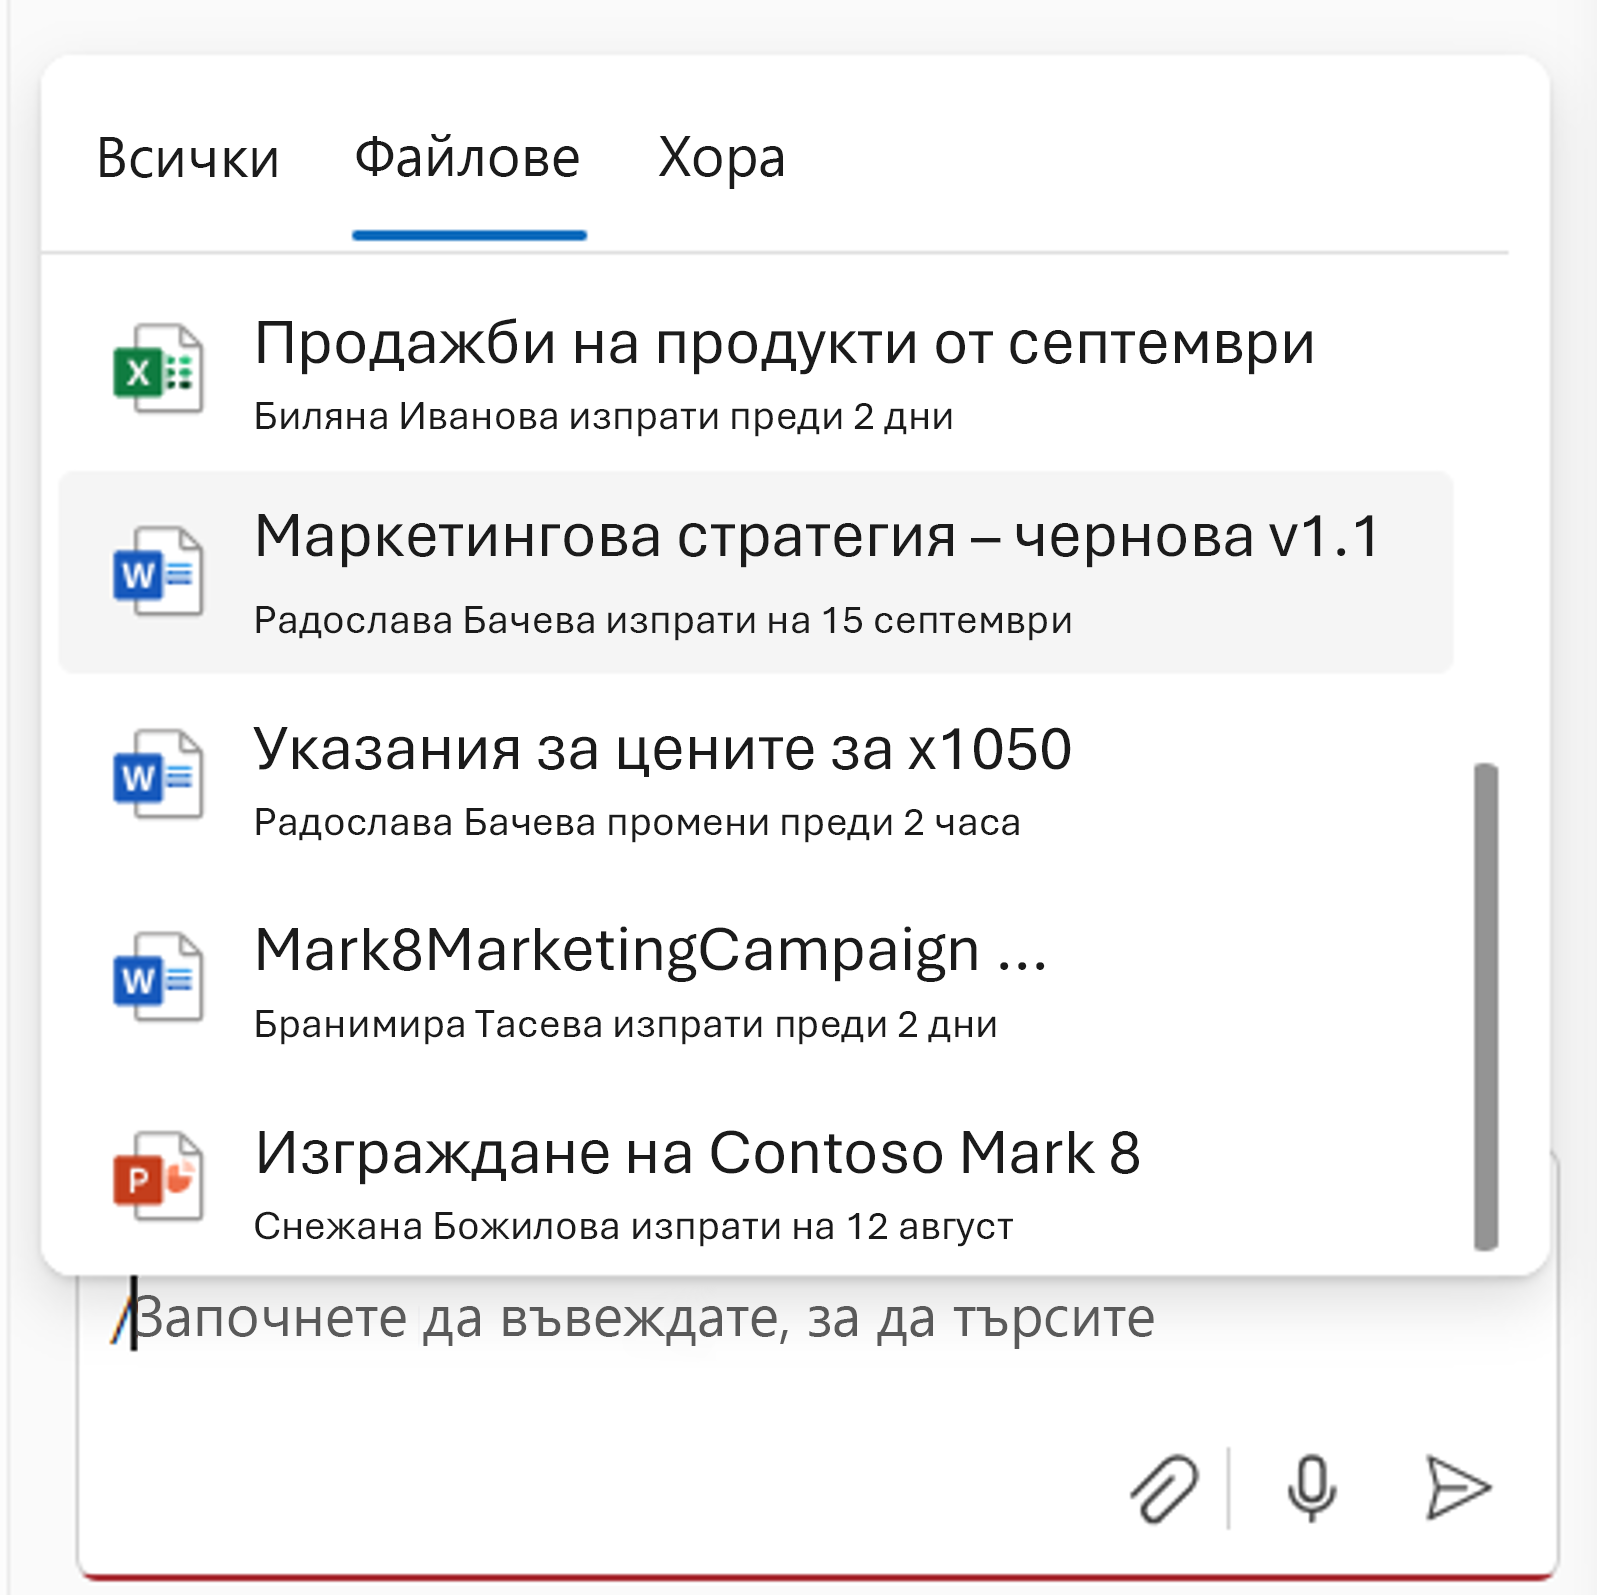
Task: Click the Excel icon for Продажби на продукти
Action: (x=158, y=369)
